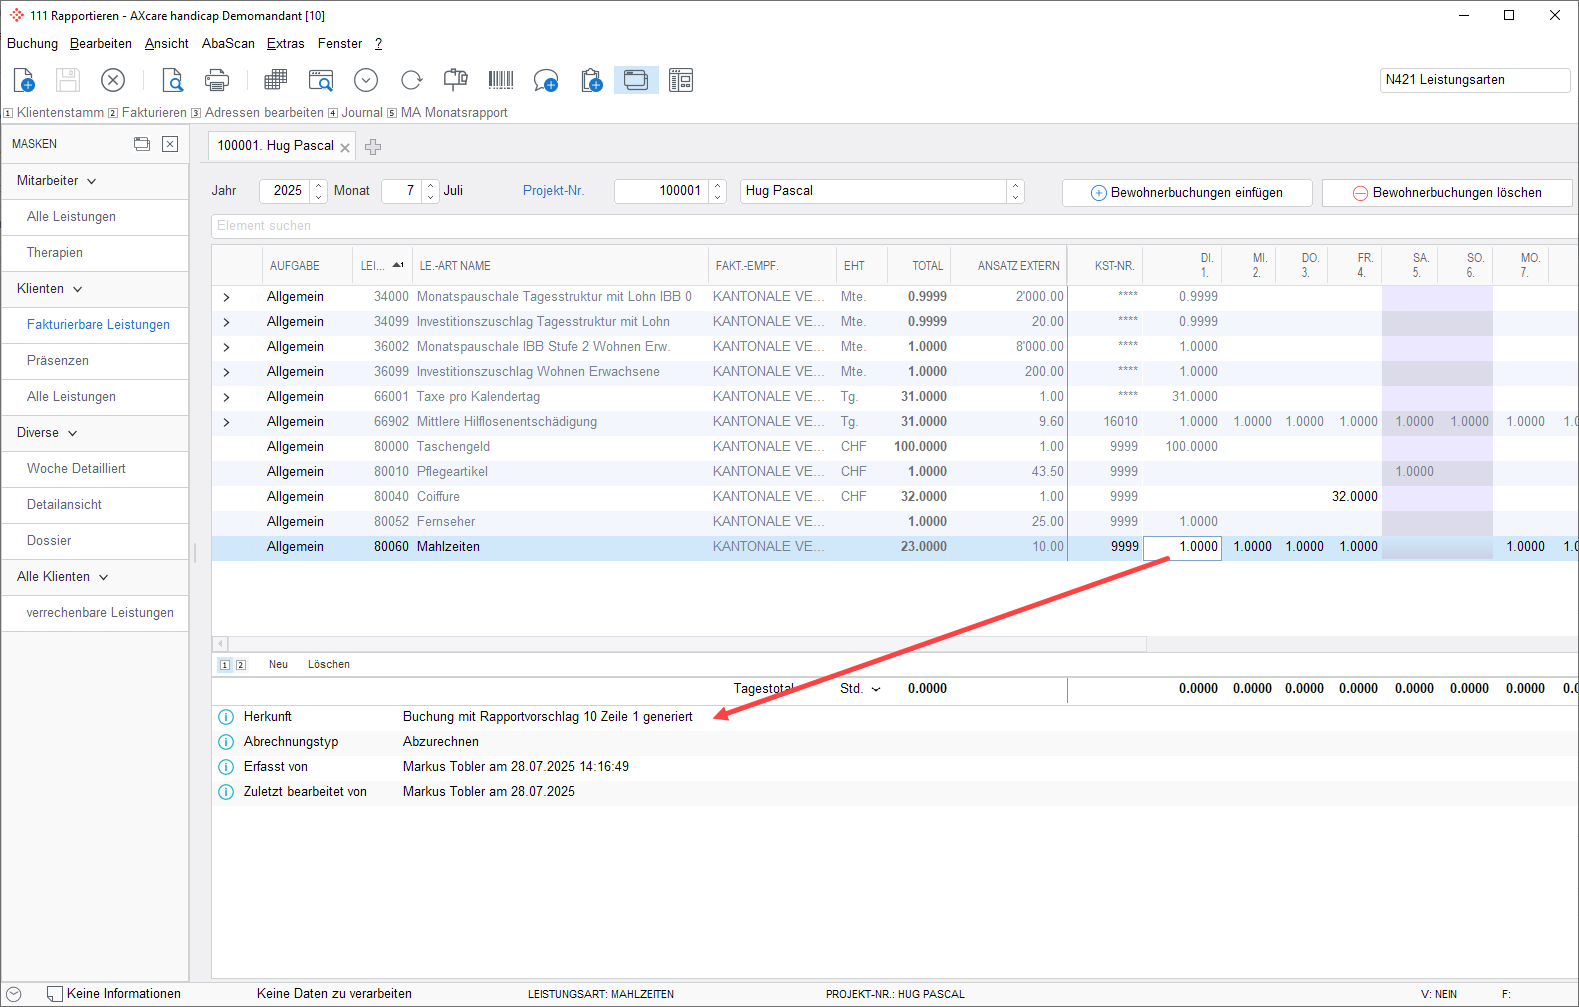Image resolution: width=1579 pixels, height=1007 pixels.
Task: Click the refresh icon in toolbar
Action: click(x=411, y=80)
